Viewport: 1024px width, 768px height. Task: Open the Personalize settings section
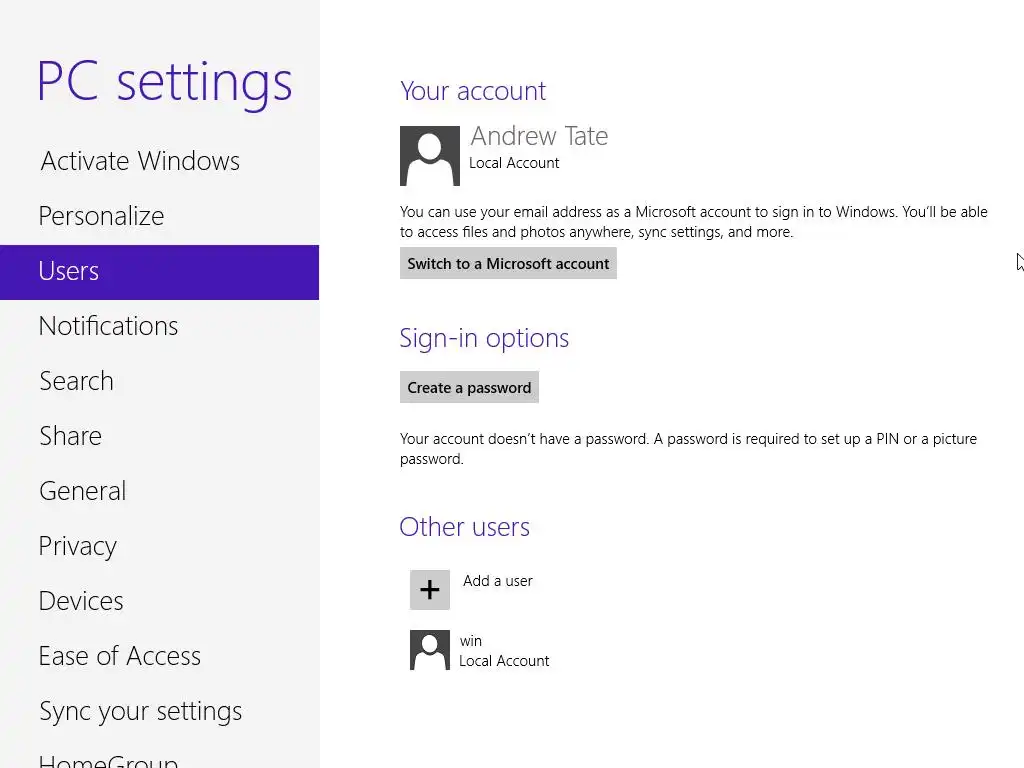pyautogui.click(x=101, y=216)
